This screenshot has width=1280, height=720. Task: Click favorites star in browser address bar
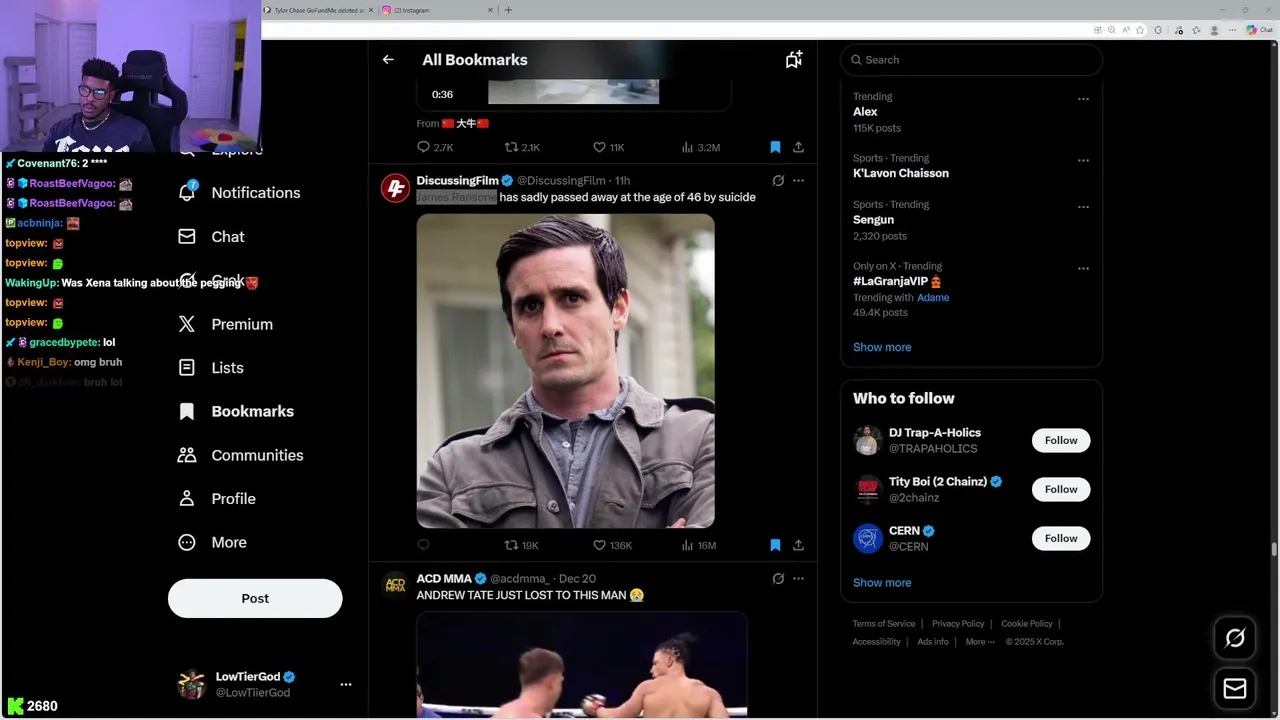point(1140,30)
